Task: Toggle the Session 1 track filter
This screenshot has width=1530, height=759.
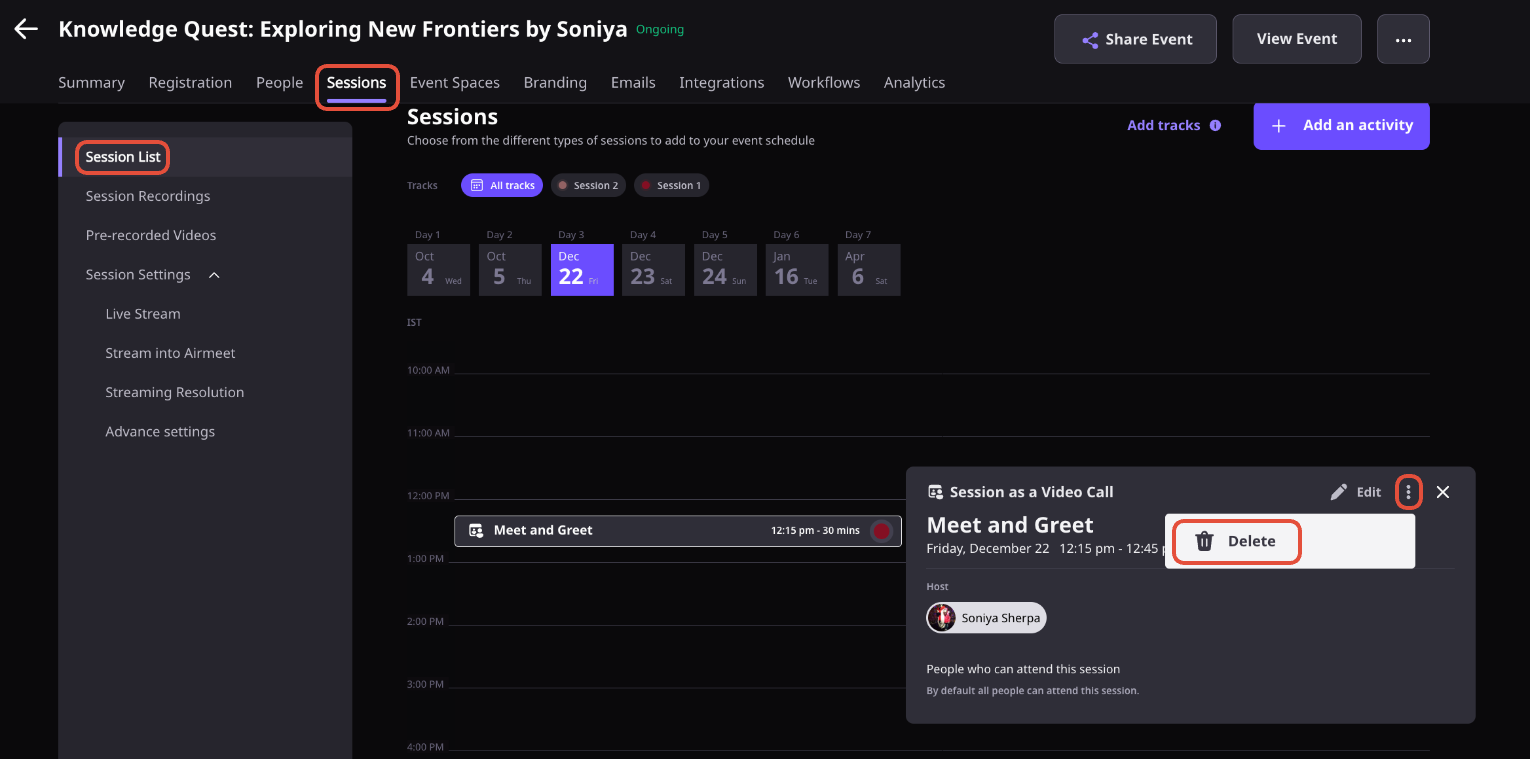Action: point(671,185)
